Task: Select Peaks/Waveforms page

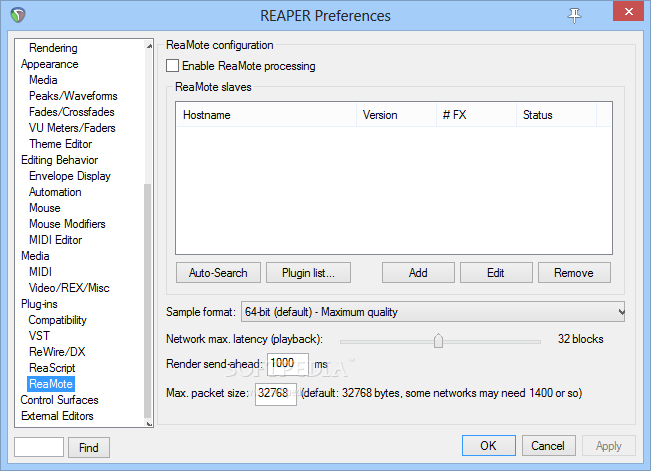Action: pyautogui.click(x=73, y=96)
